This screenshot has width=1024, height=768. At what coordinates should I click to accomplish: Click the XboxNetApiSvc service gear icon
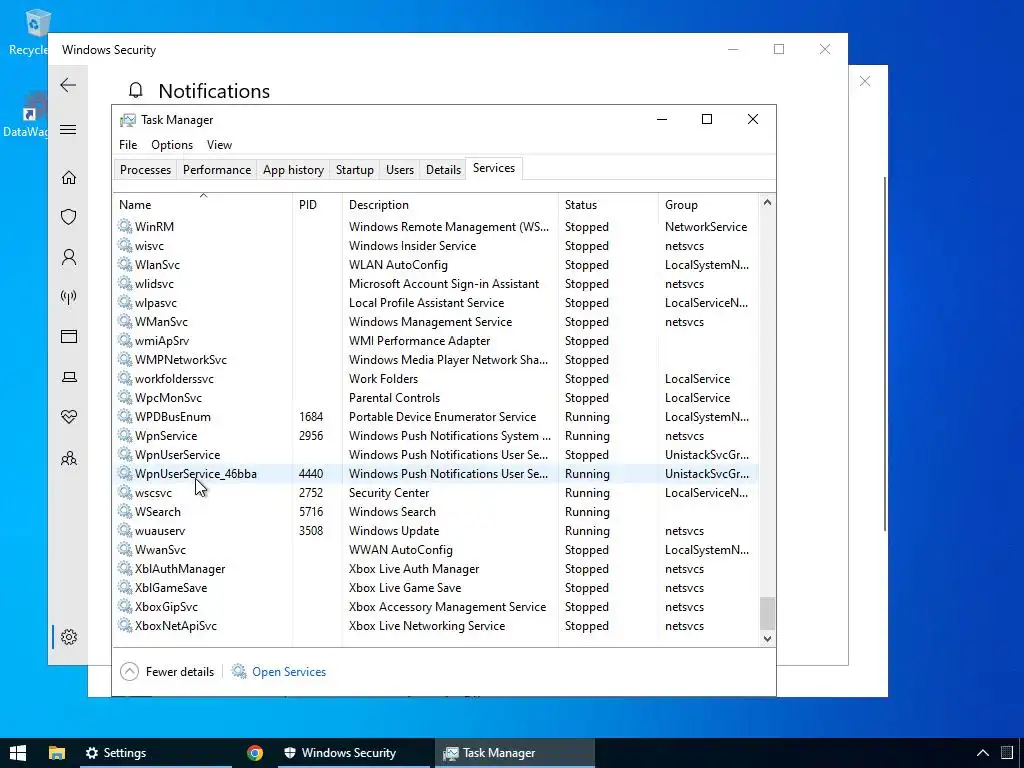click(x=125, y=626)
